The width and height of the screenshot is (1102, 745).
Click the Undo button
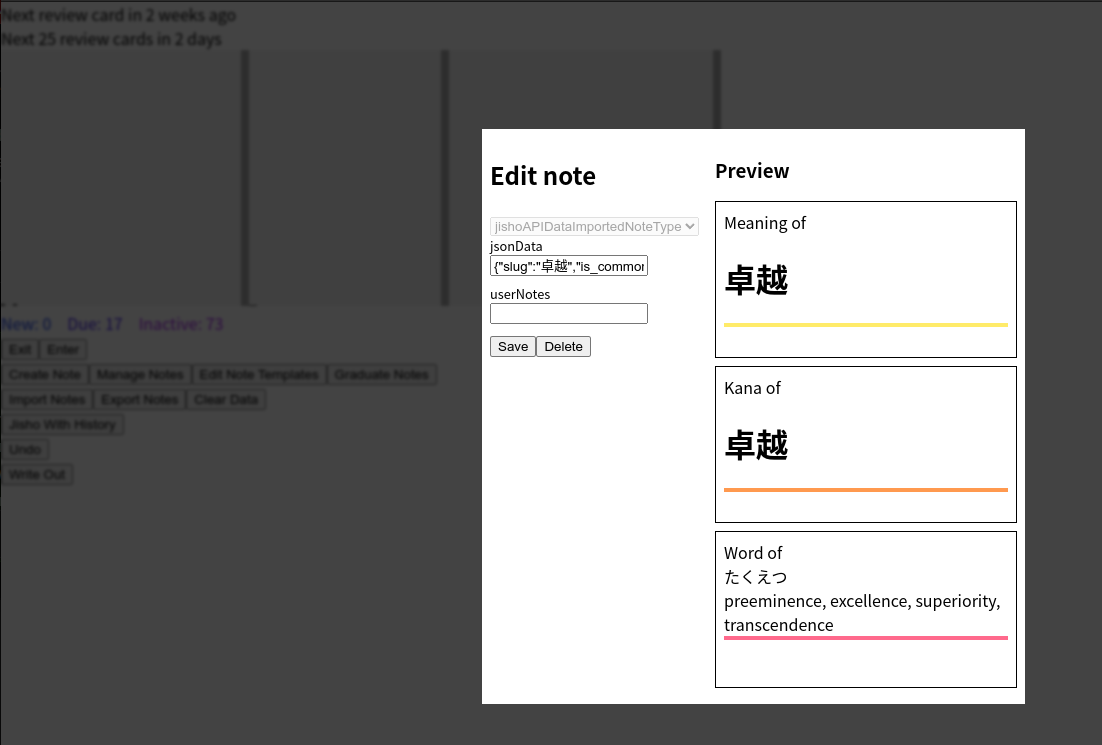24,449
